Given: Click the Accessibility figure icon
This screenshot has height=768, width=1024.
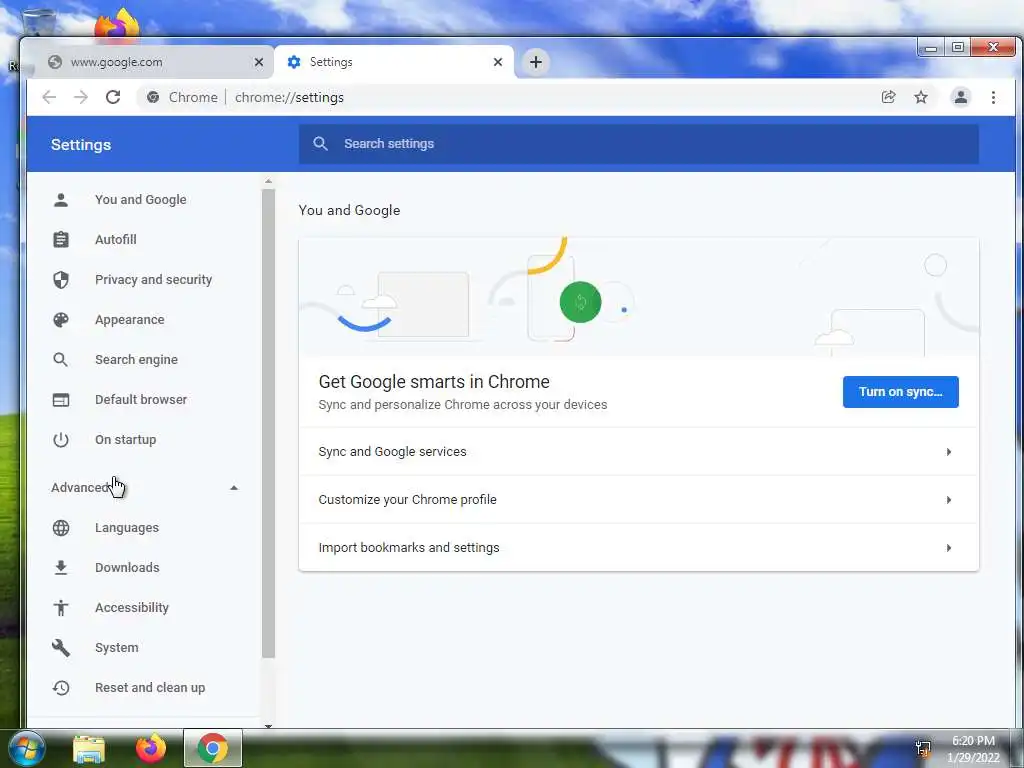Looking at the screenshot, I should (x=61, y=608).
